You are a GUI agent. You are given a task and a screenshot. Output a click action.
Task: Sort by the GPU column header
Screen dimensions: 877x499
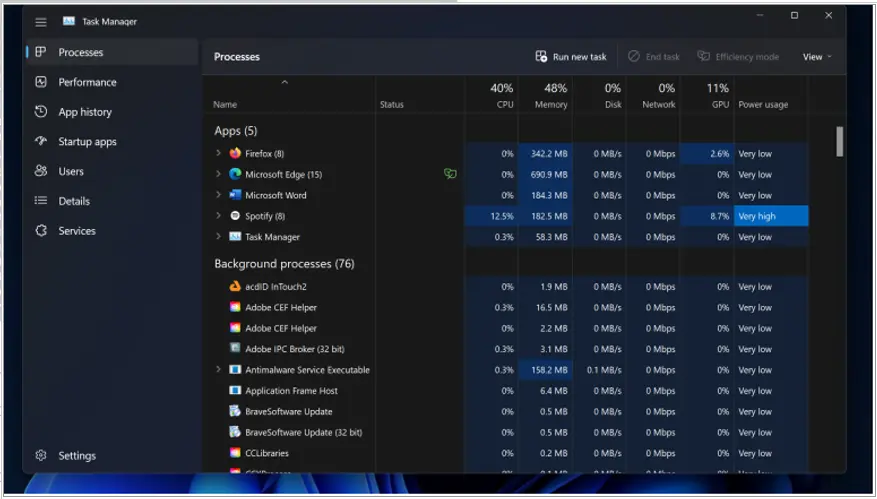click(707, 95)
